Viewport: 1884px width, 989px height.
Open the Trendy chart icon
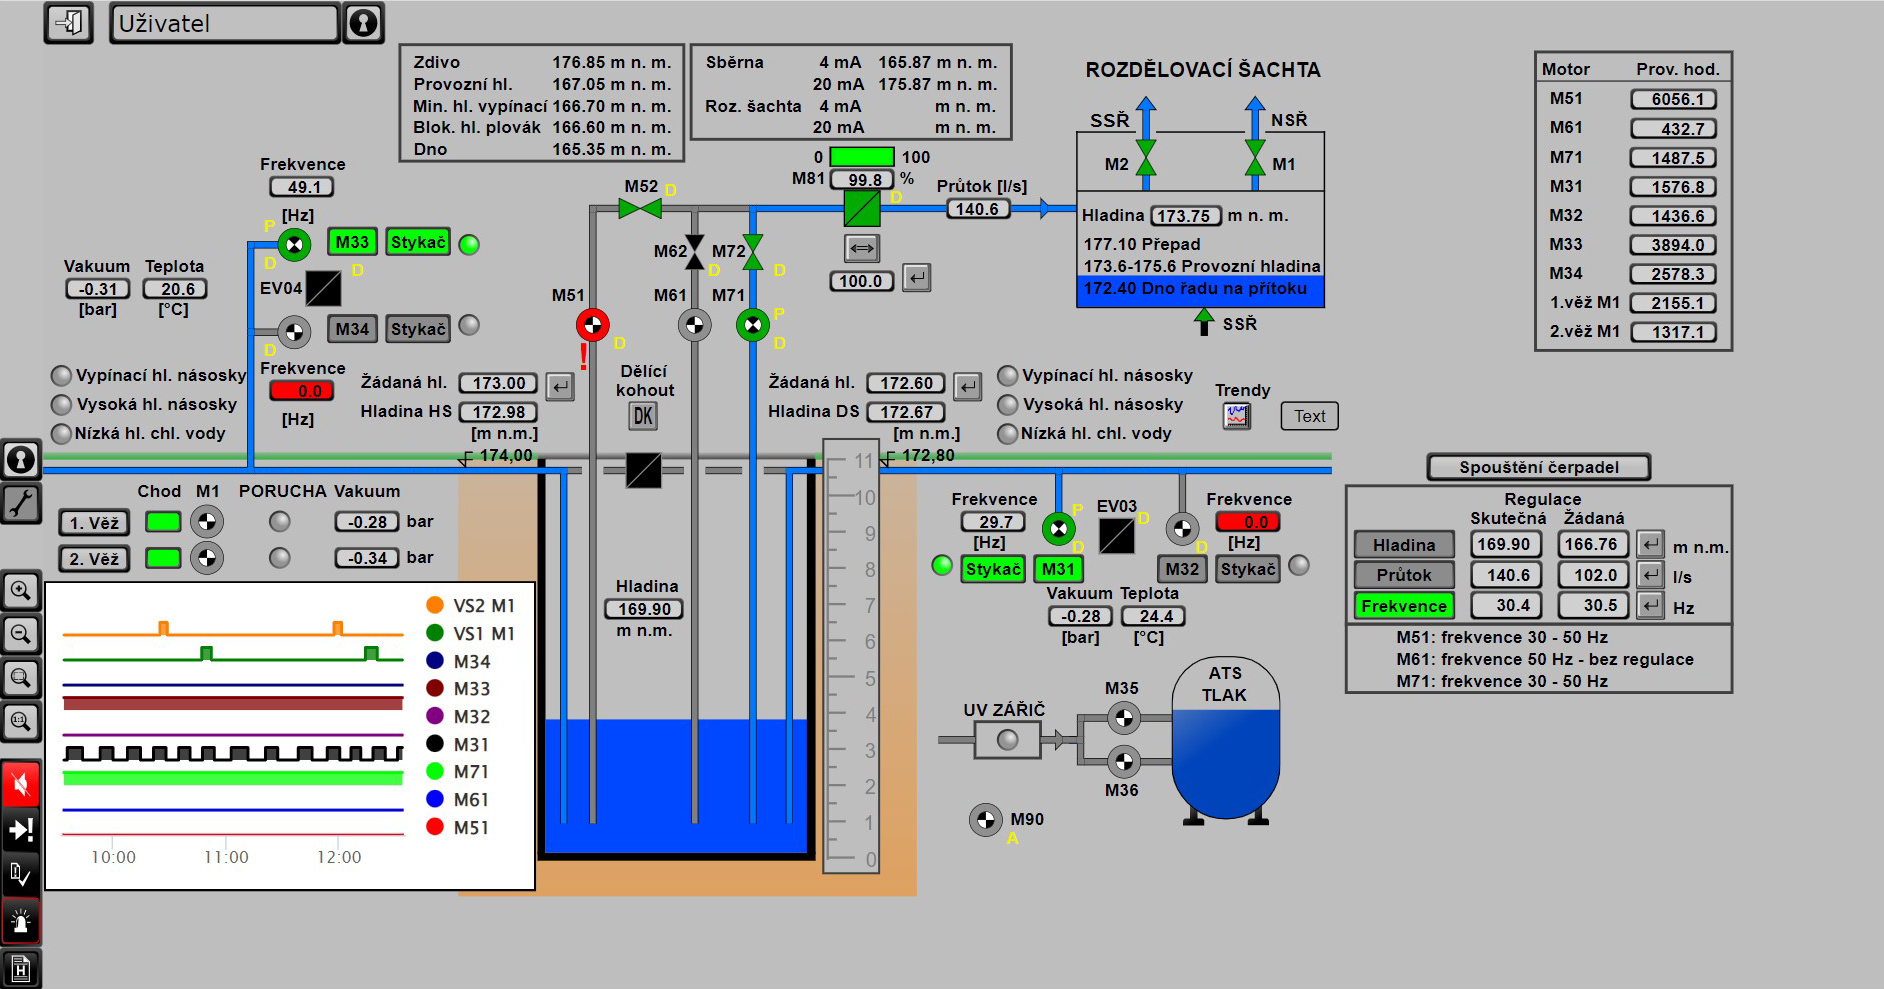pos(1237,416)
